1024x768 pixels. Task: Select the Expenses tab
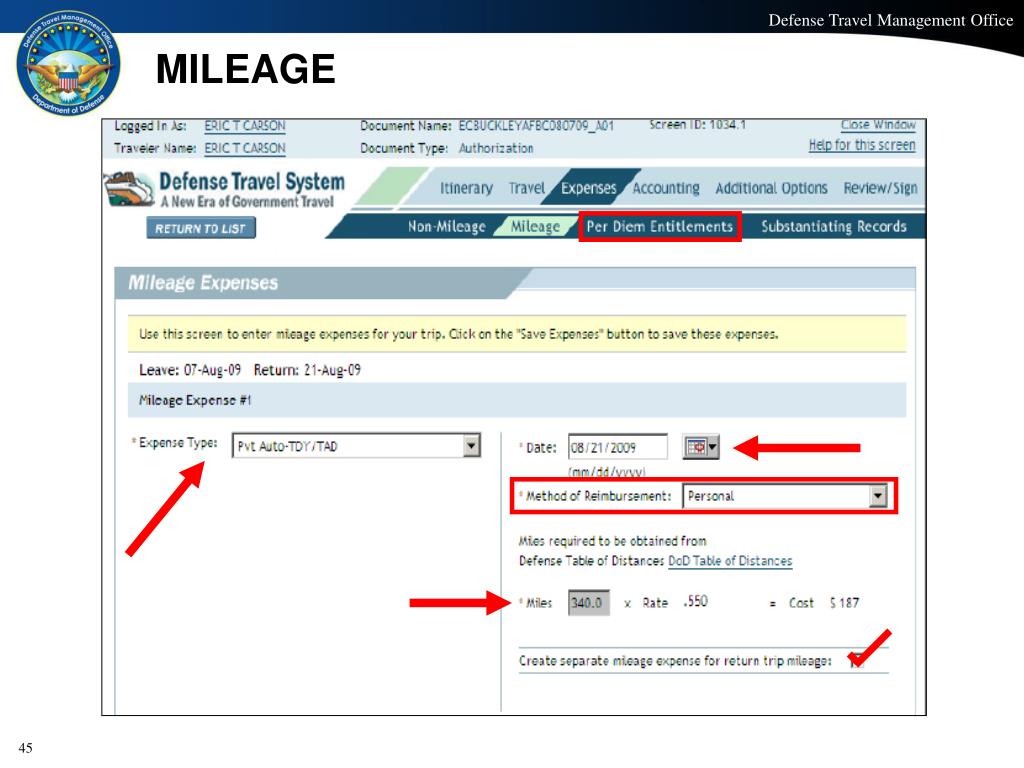point(588,188)
